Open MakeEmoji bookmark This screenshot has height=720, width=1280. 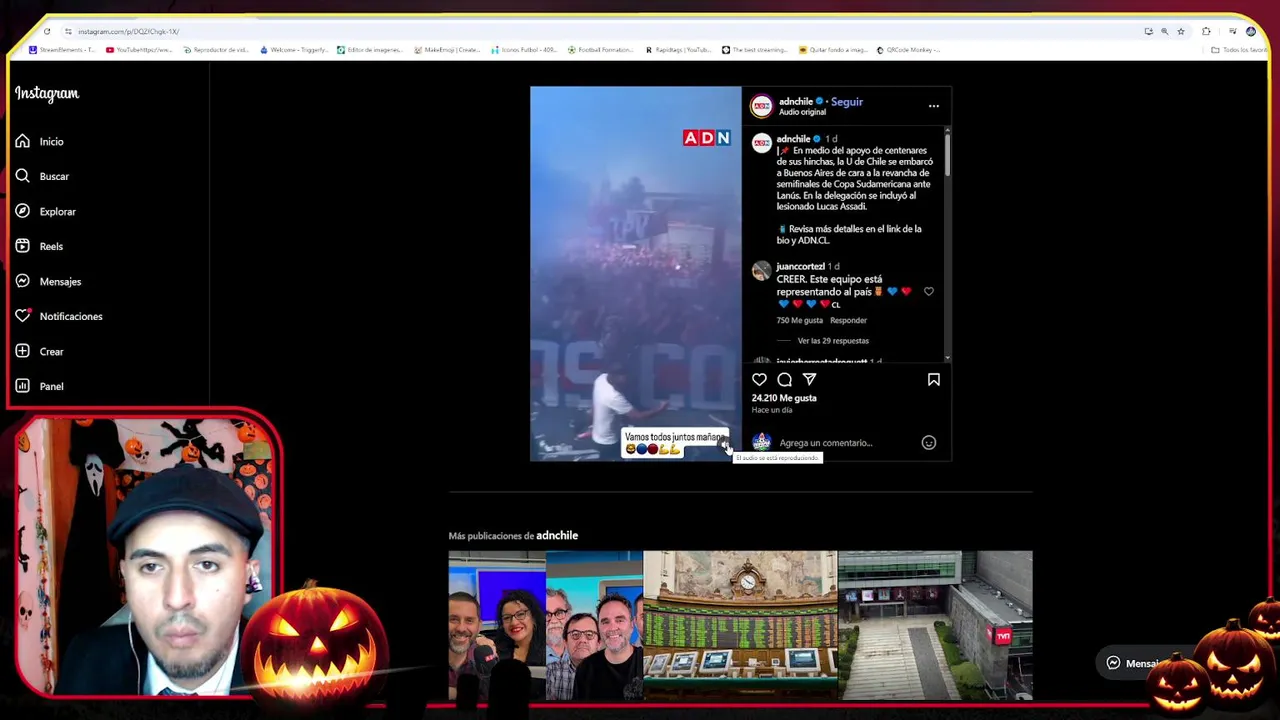tap(447, 50)
